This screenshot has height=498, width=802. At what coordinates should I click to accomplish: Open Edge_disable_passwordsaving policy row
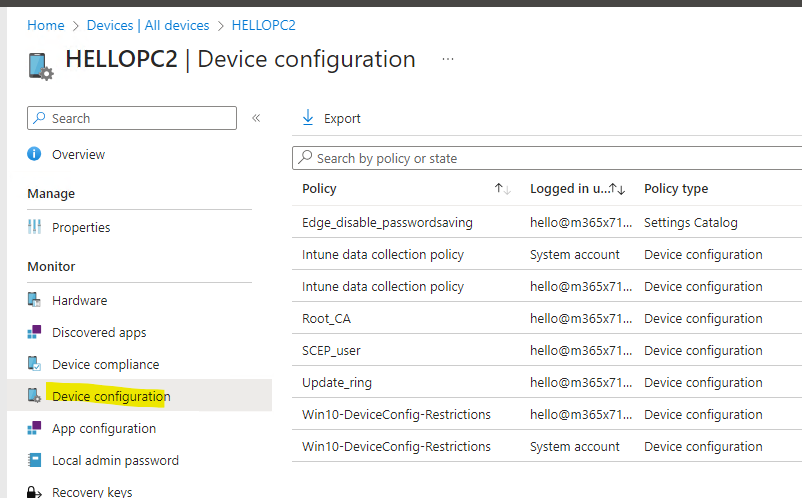pyautogui.click(x=387, y=222)
